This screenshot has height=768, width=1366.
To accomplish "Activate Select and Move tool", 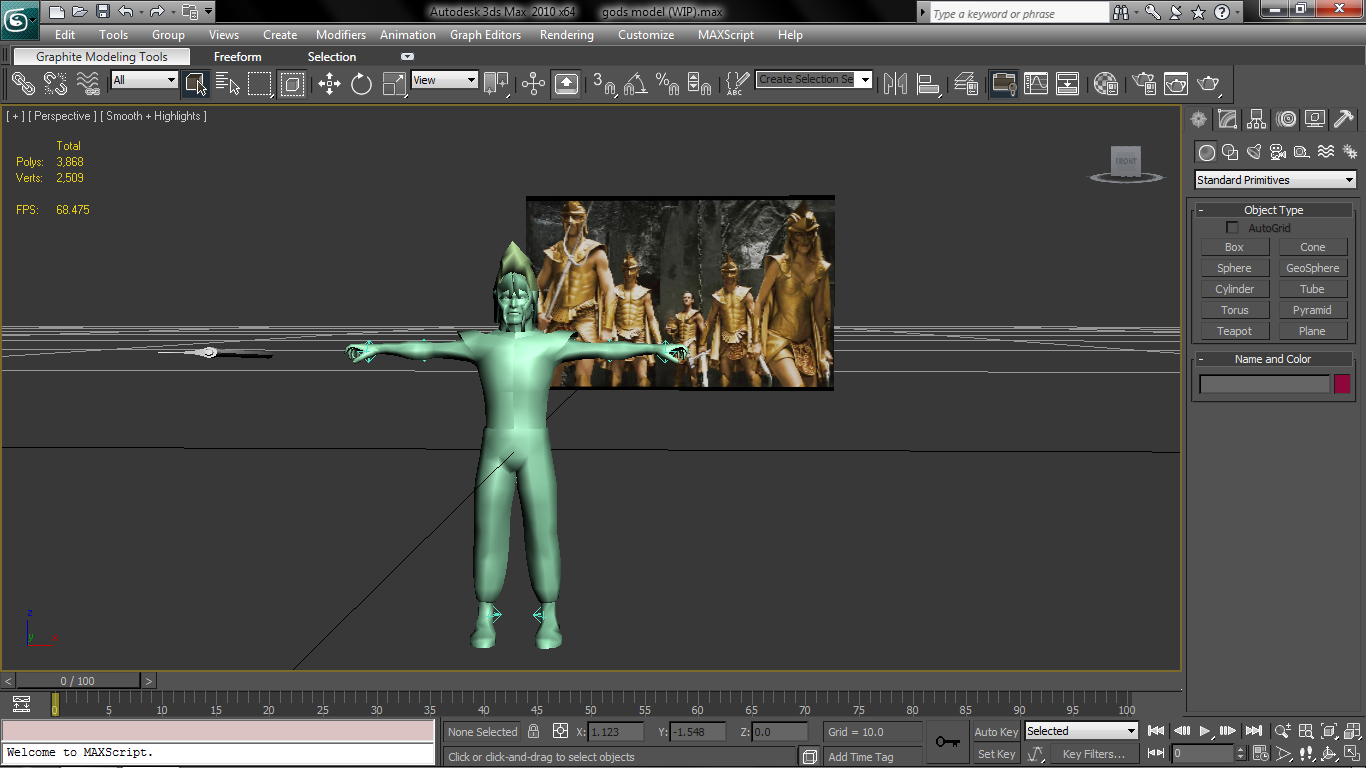I will pos(329,84).
